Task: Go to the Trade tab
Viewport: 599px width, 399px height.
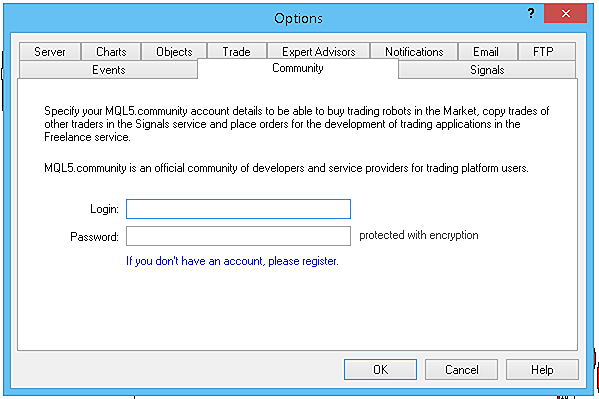Action: point(236,51)
